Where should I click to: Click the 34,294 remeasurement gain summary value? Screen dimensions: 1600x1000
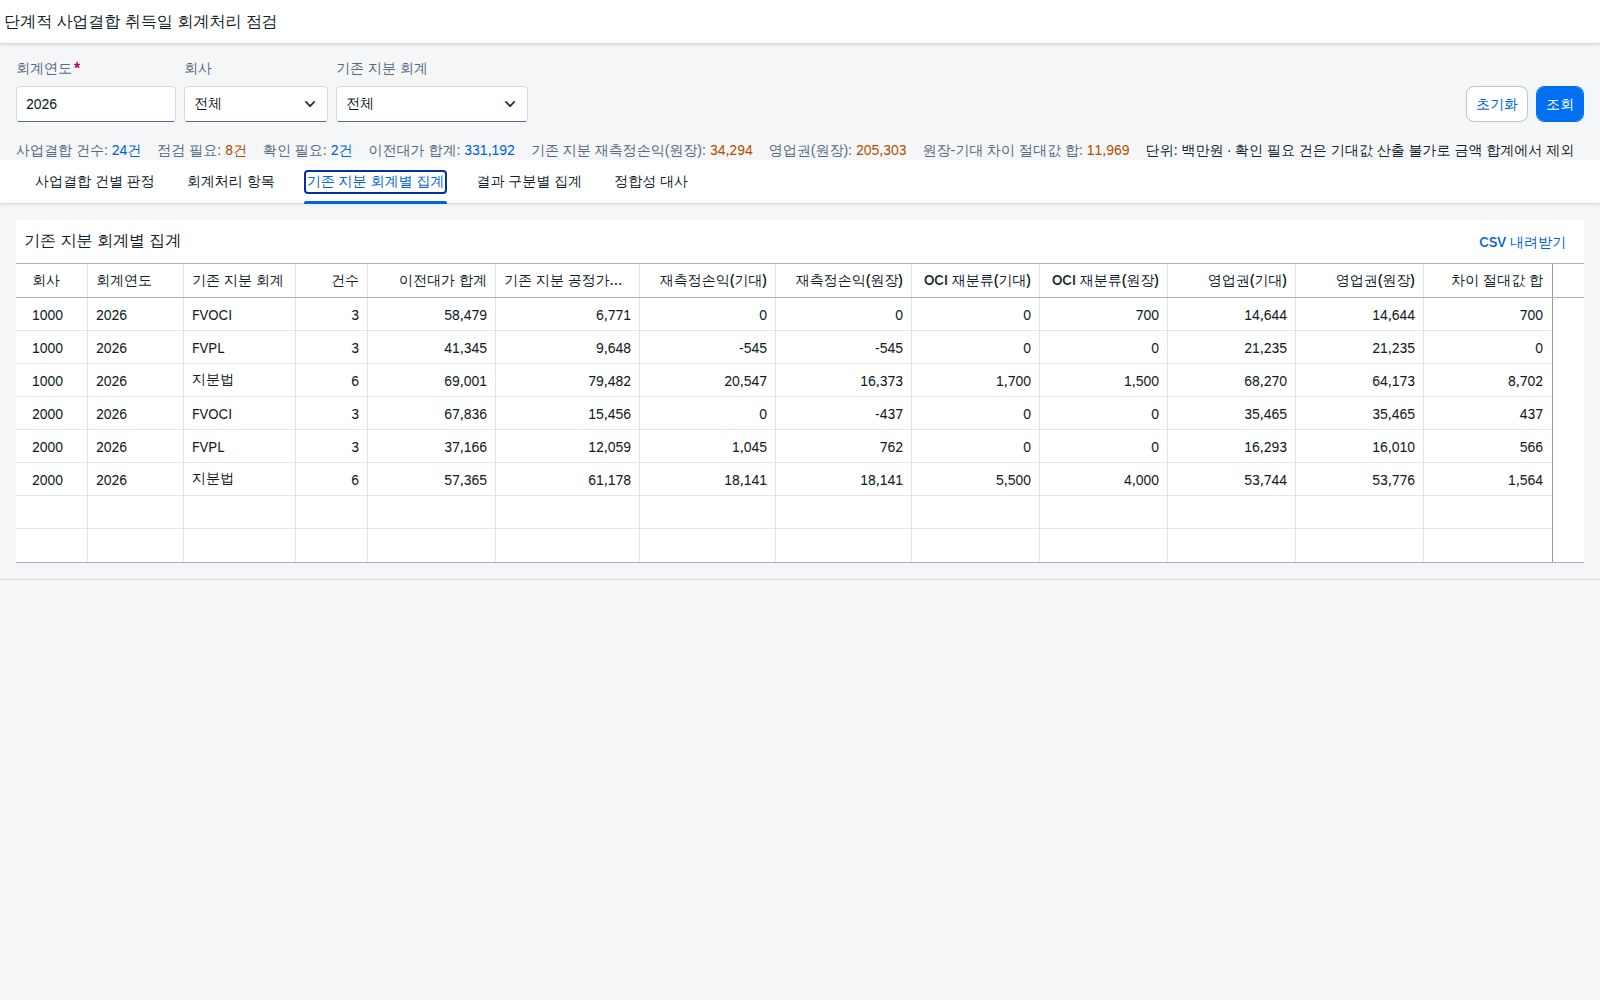click(x=731, y=150)
